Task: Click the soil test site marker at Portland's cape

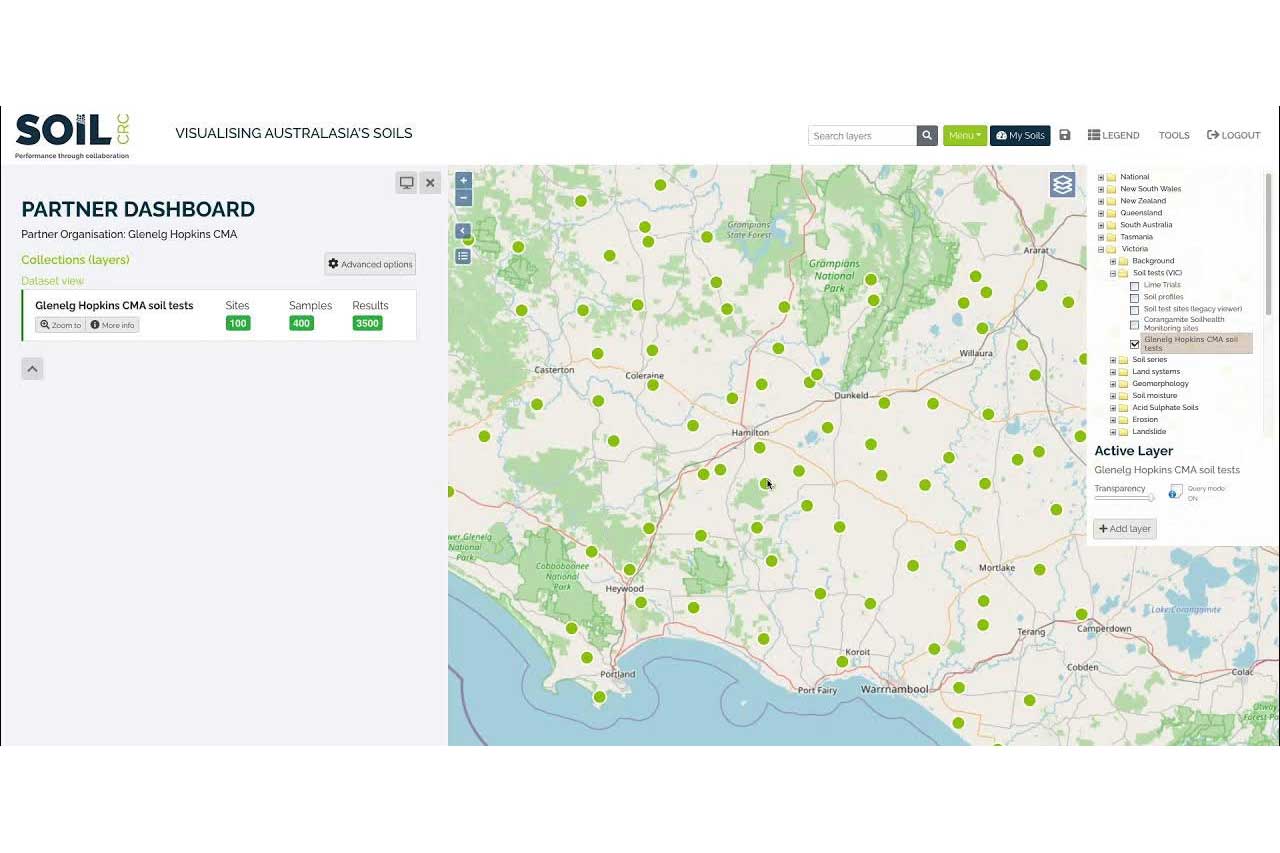Action: tap(599, 697)
